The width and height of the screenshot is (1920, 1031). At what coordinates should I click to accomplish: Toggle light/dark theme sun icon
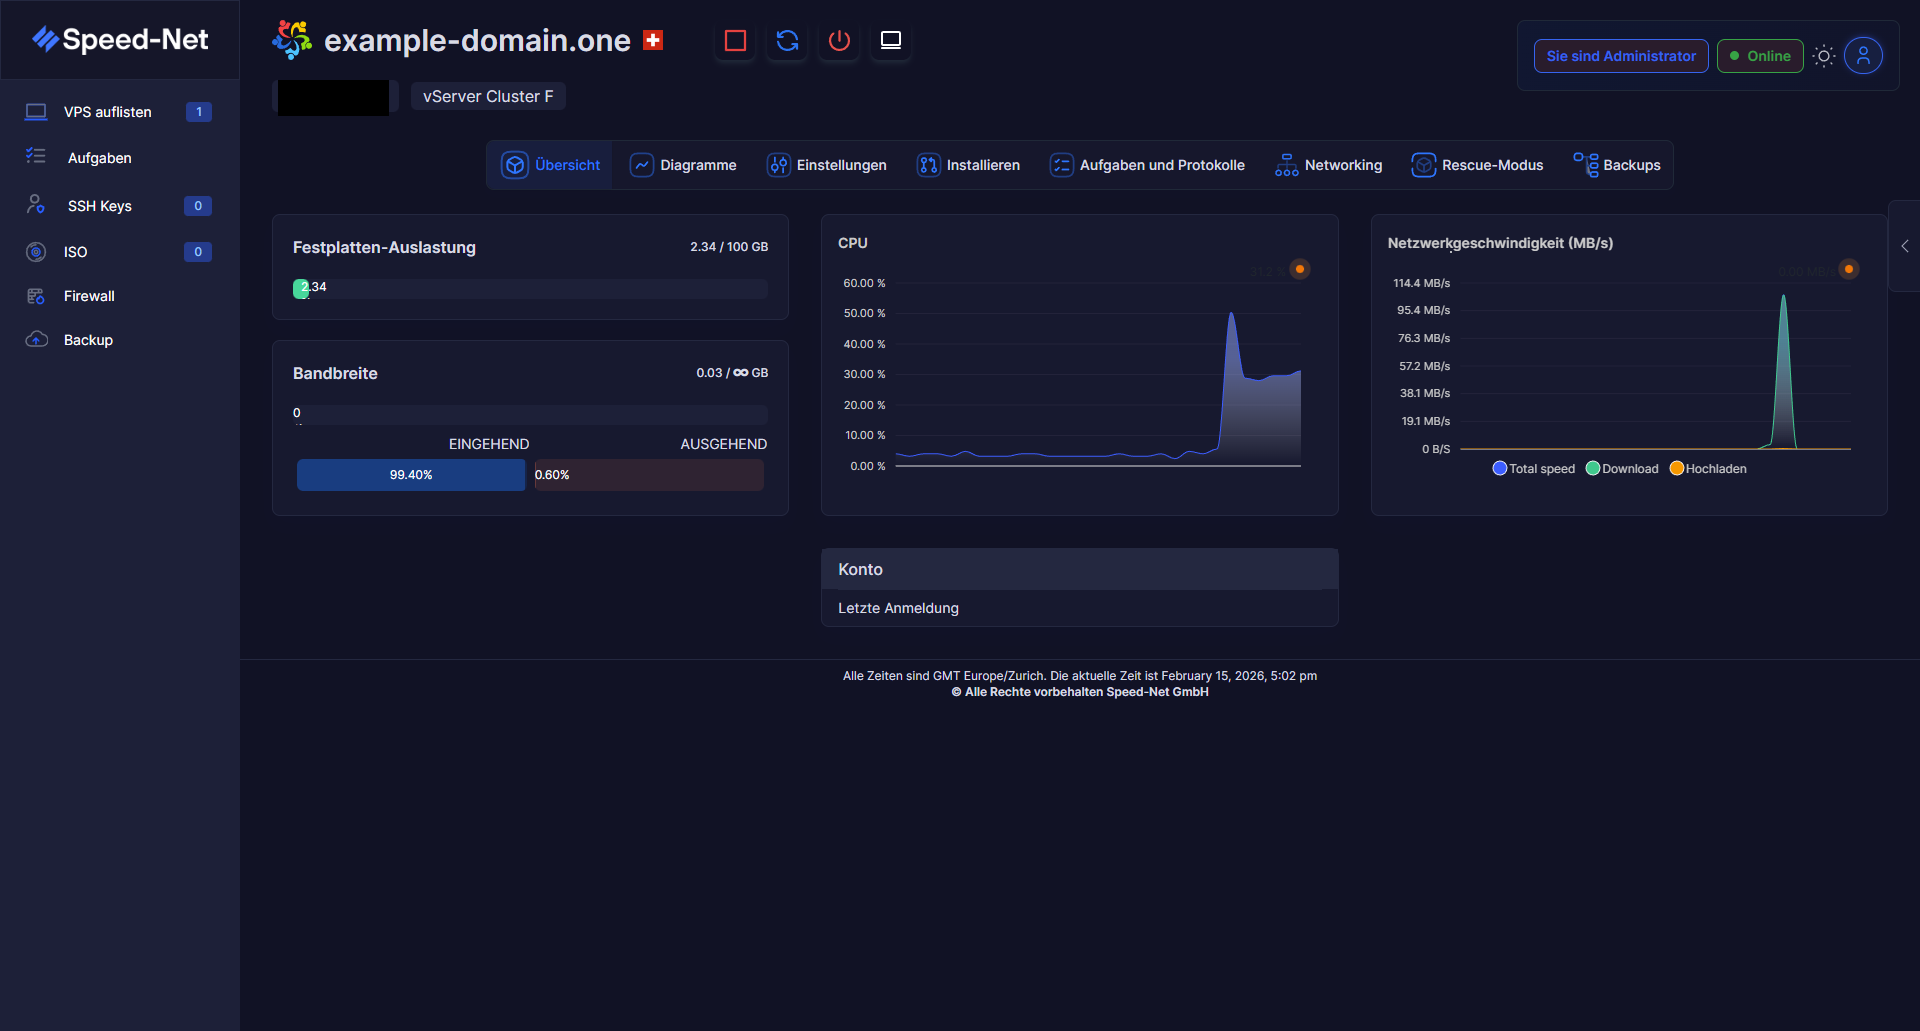tap(1824, 56)
